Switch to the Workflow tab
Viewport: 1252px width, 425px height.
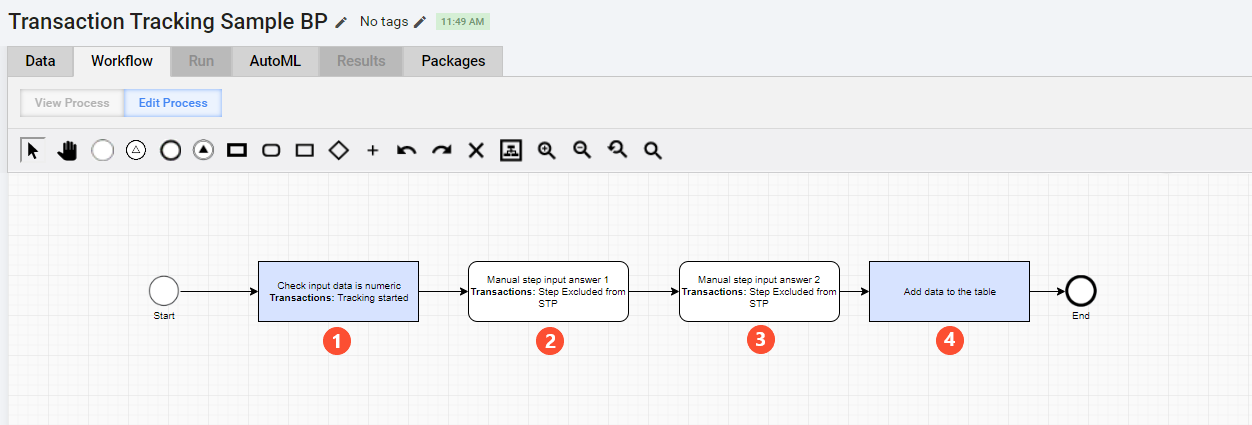click(122, 61)
